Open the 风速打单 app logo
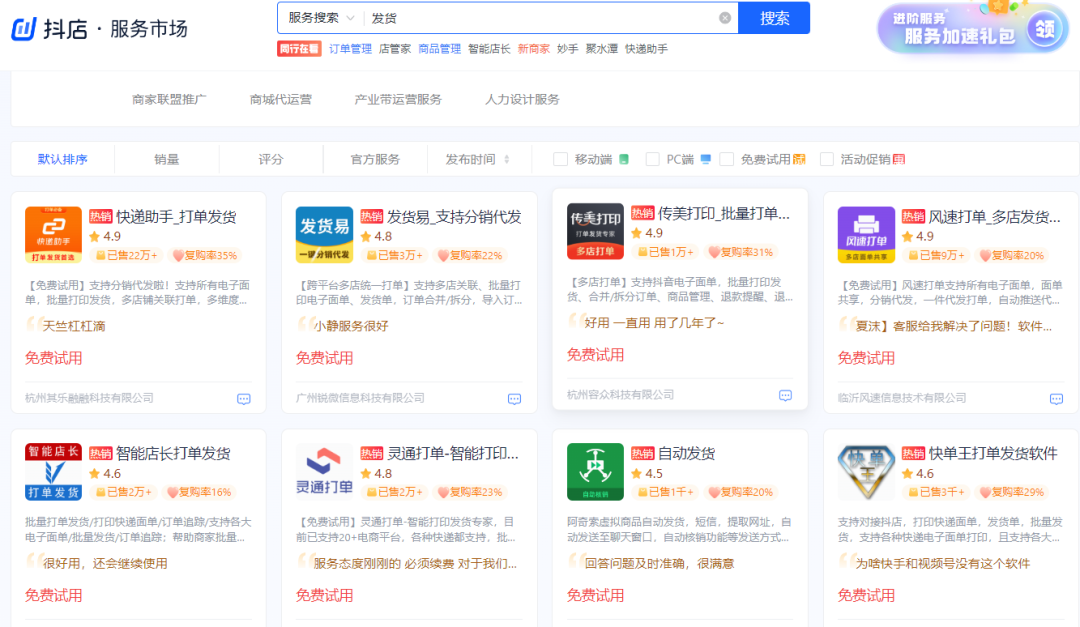1080x627 pixels. click(866, 234)
